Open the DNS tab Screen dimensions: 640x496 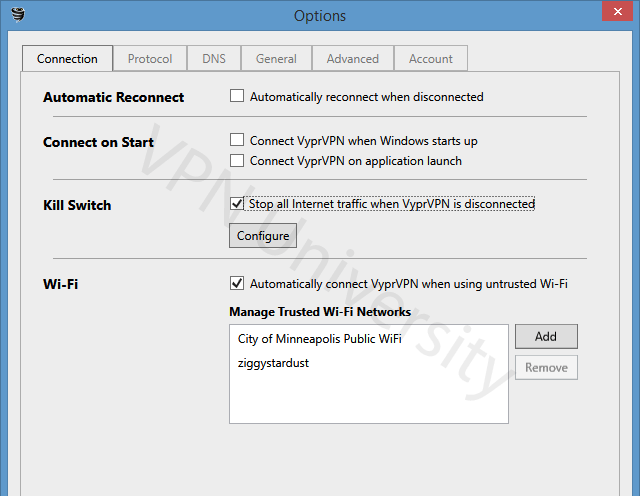pos(214,59)
